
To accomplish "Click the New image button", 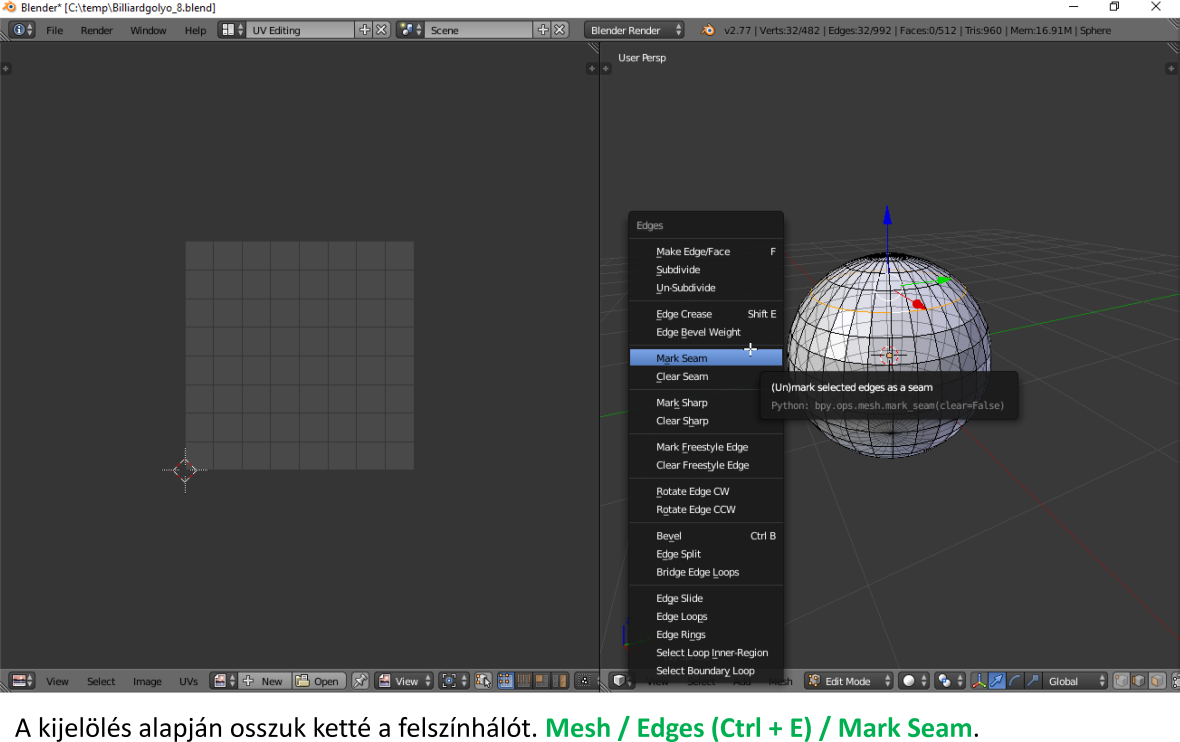I will point(264,681).
